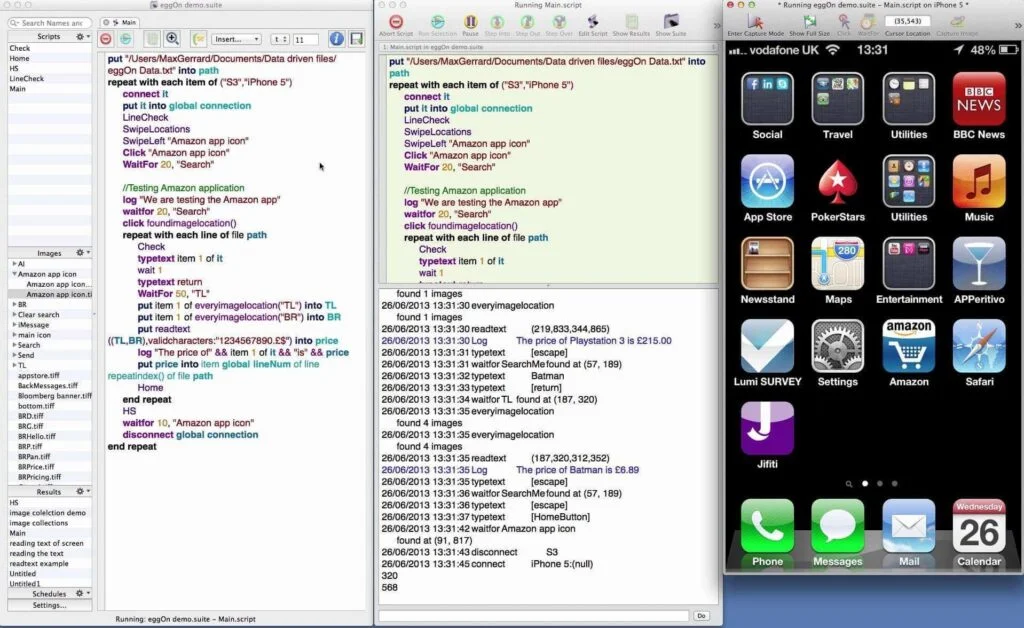
Task: Expand the Clear search image group
Action: pyautogui.click(x=14, y=315)
